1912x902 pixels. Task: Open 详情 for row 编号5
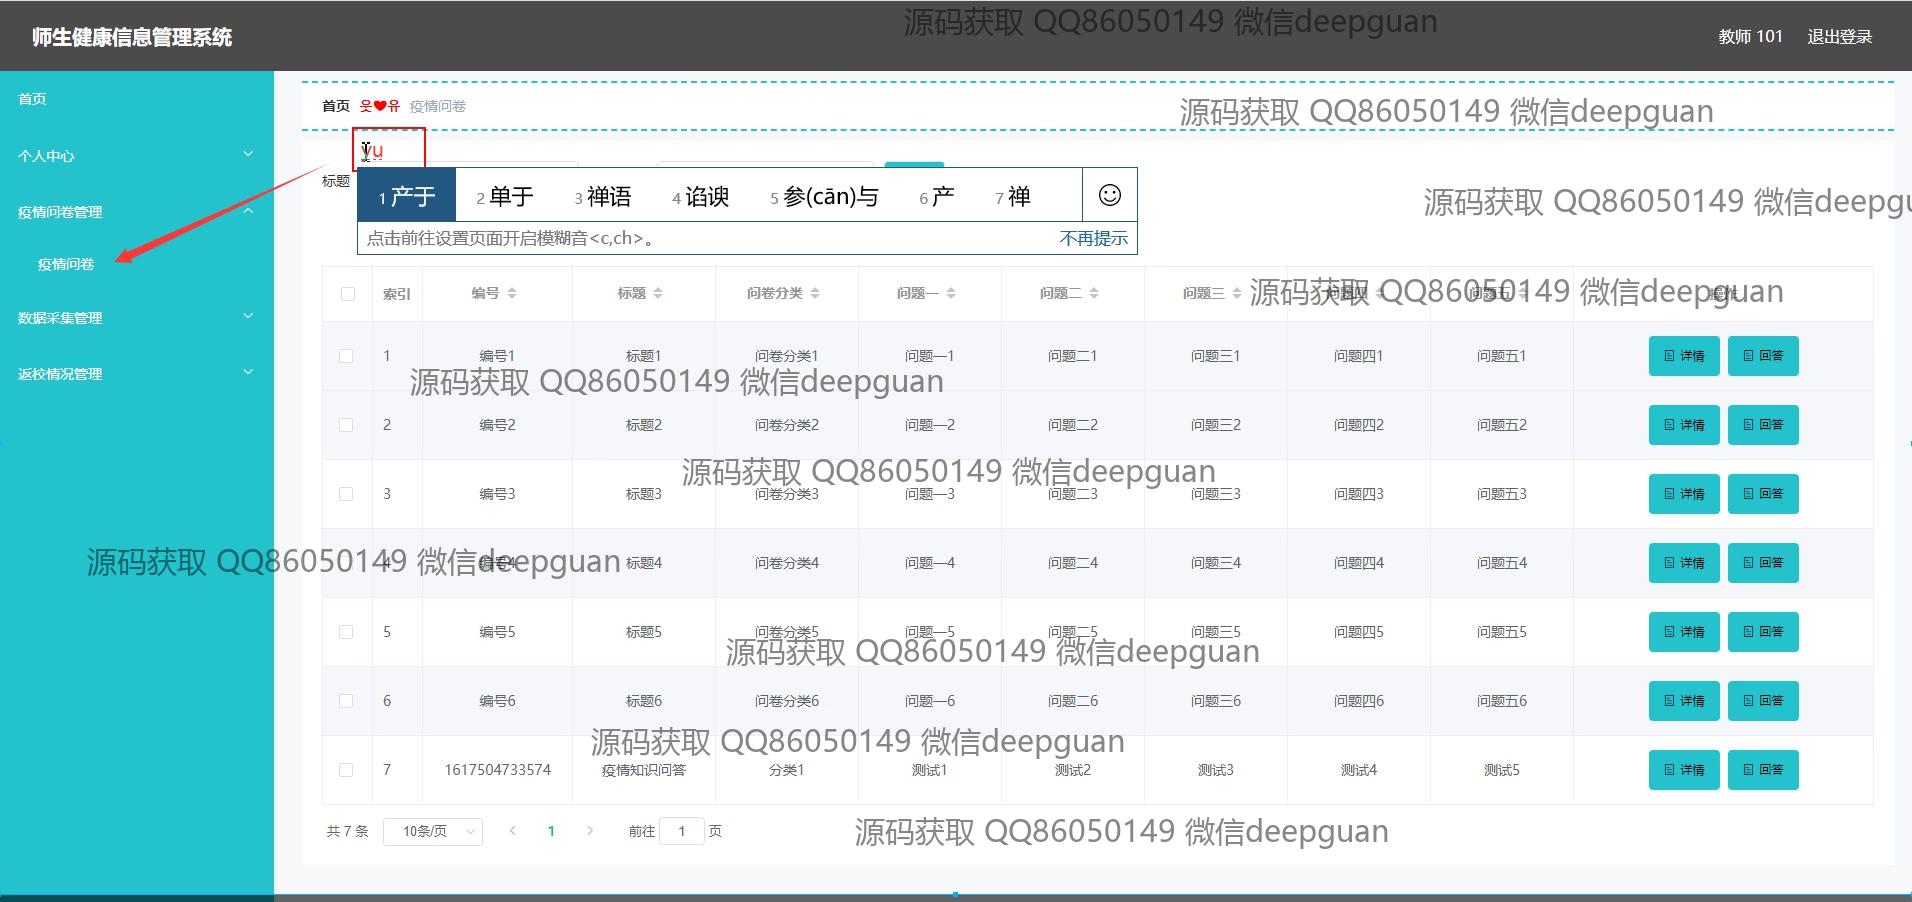1684,632
